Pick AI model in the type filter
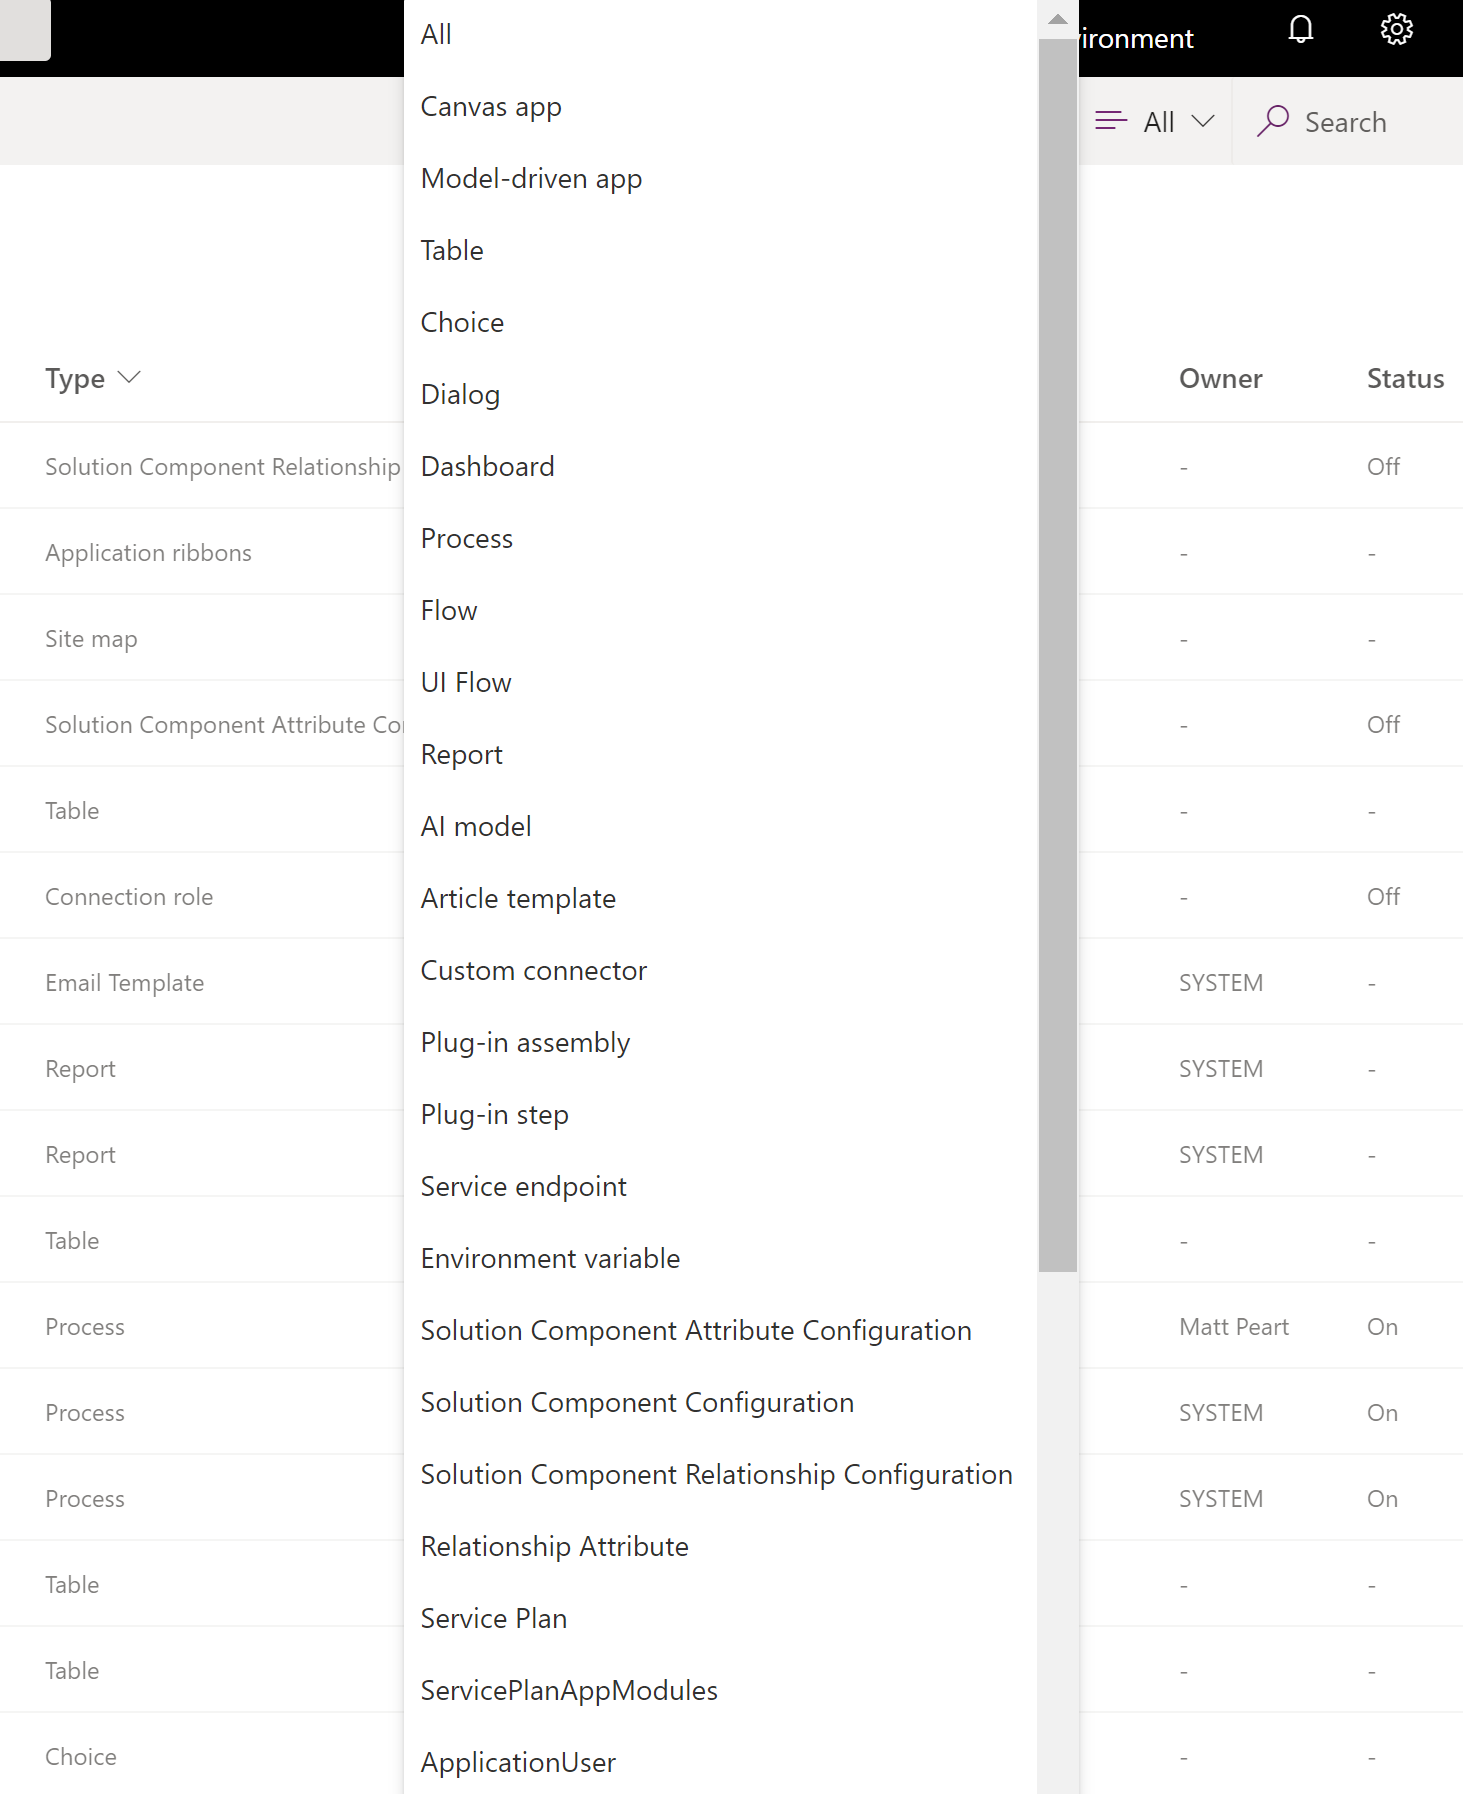The width and height of the screenshot is (1463, 1794). point(476,826)
